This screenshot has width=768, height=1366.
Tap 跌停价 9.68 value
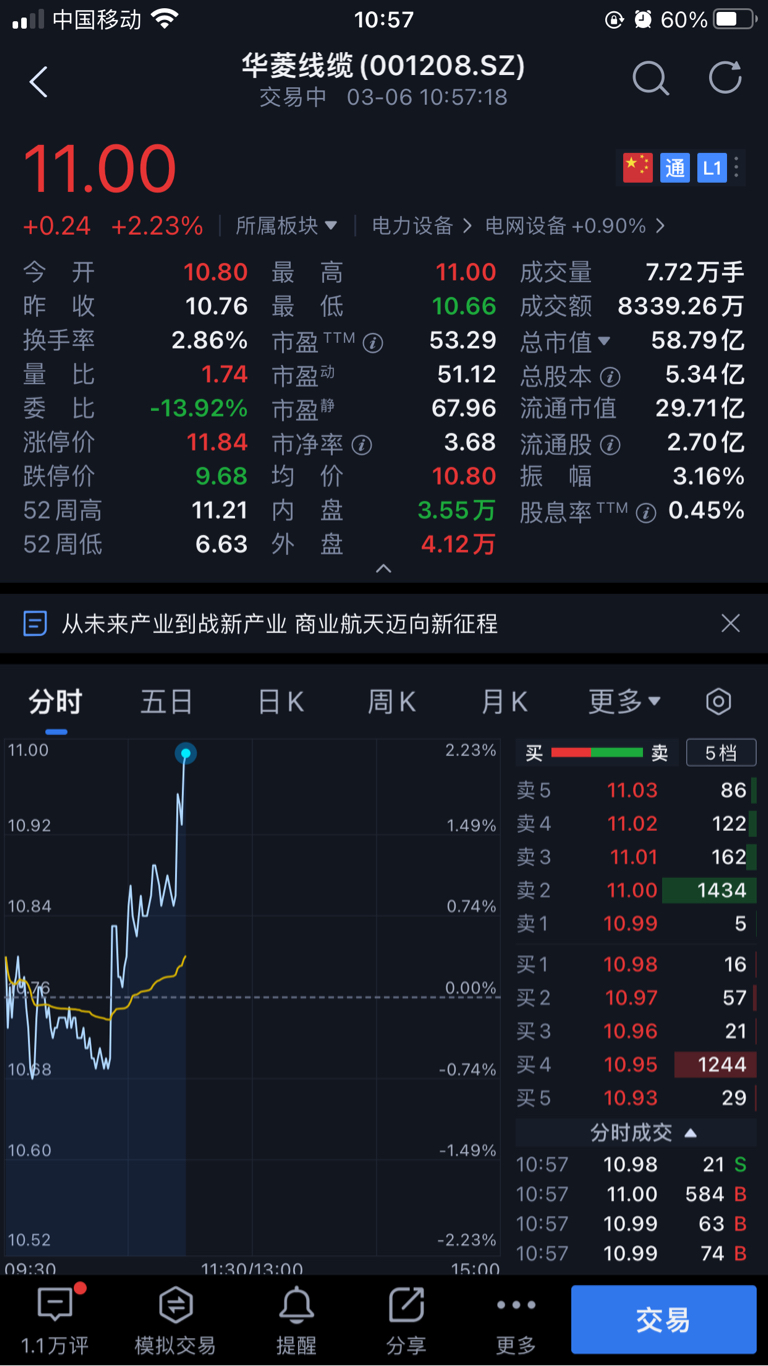221,476
